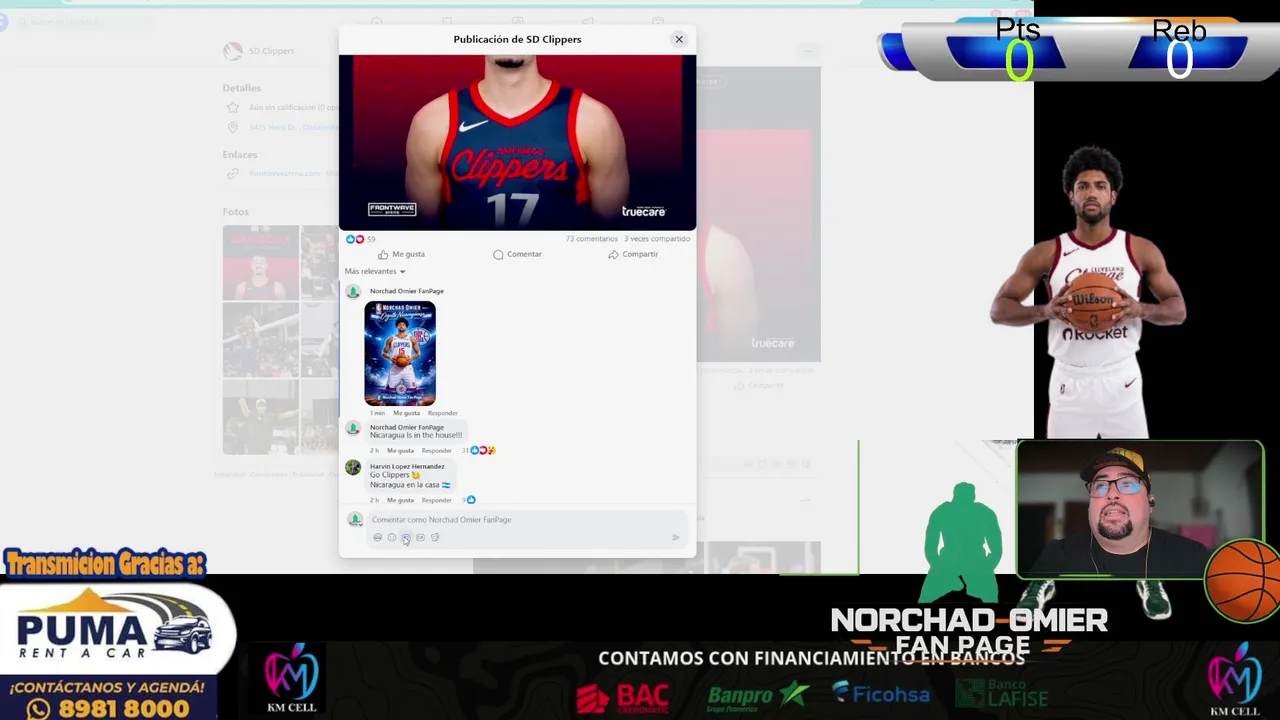Click the 2 h timestamp under FanPage comment
1280x720 pixels.
tap(374, 450)
